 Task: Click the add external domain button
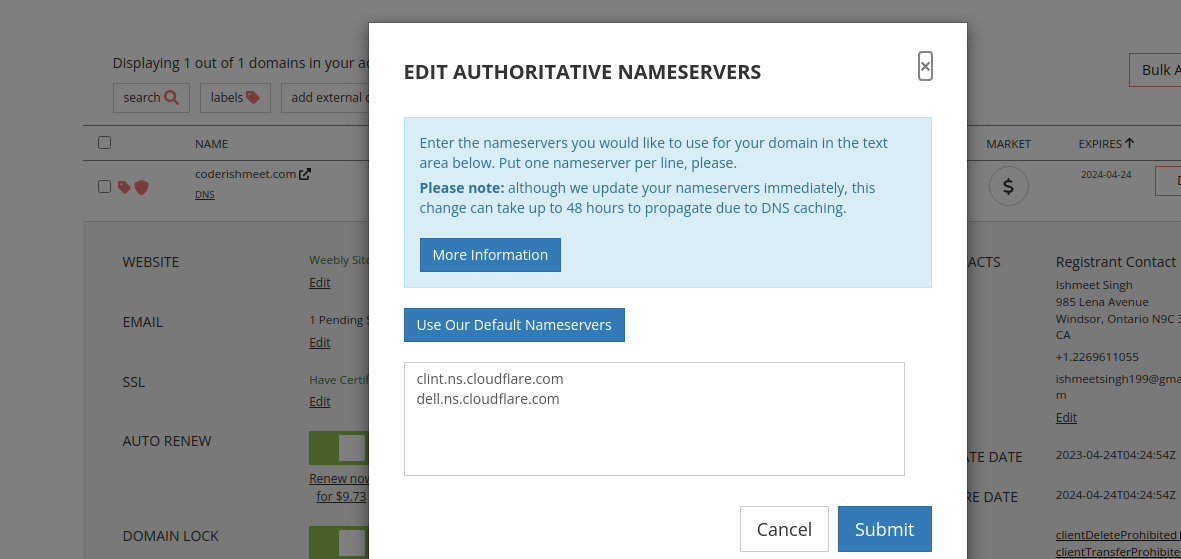325,97
